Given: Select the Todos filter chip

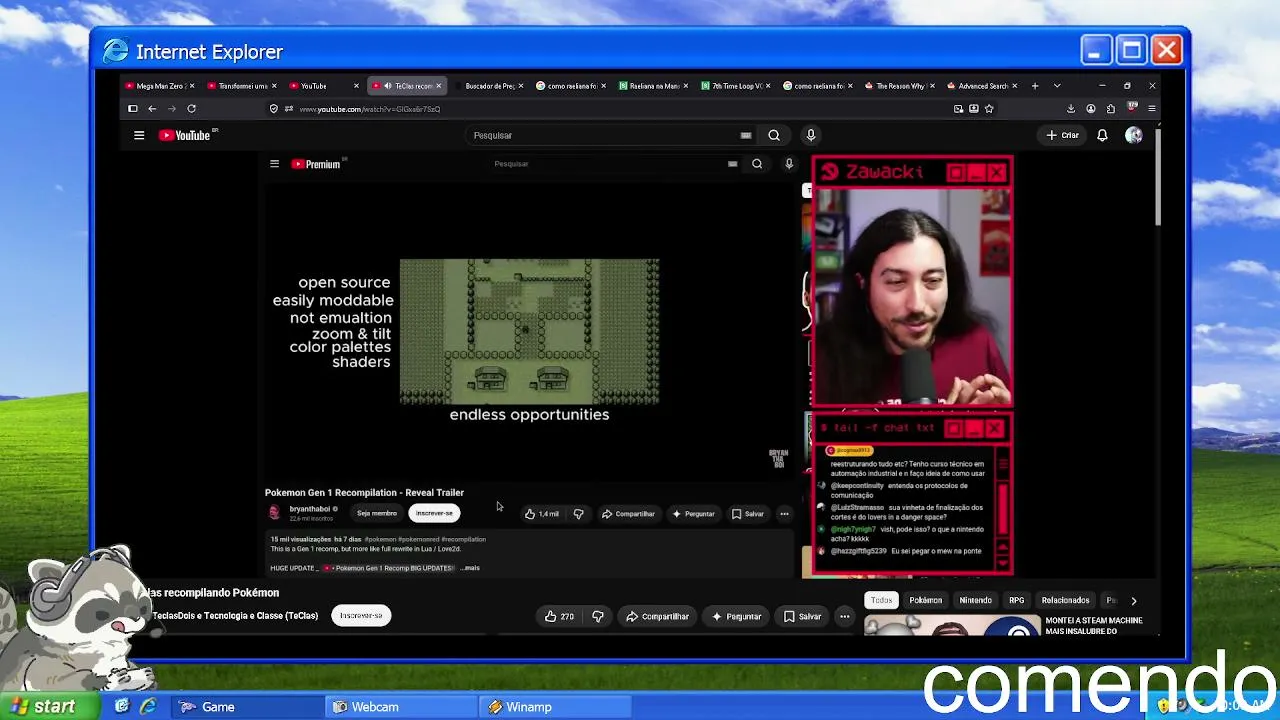Looking at the screenshot, I should point(881,600).
